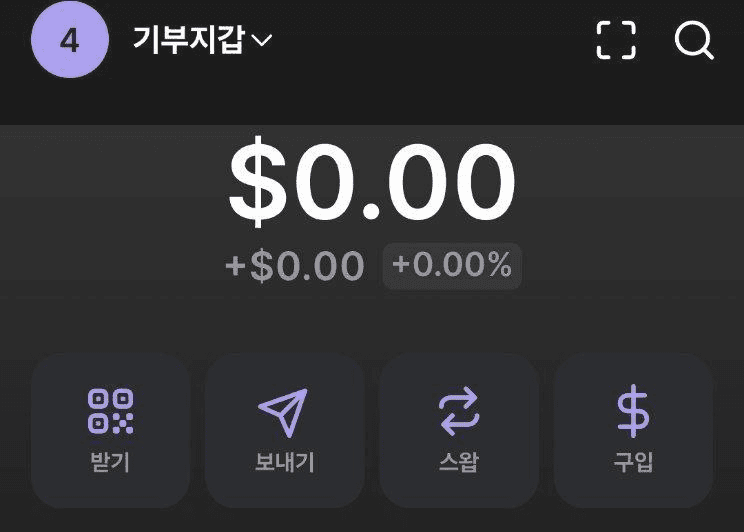Select the 보내기 label
The width and height of the screenshot is (744, 532).
pos(284,462)
